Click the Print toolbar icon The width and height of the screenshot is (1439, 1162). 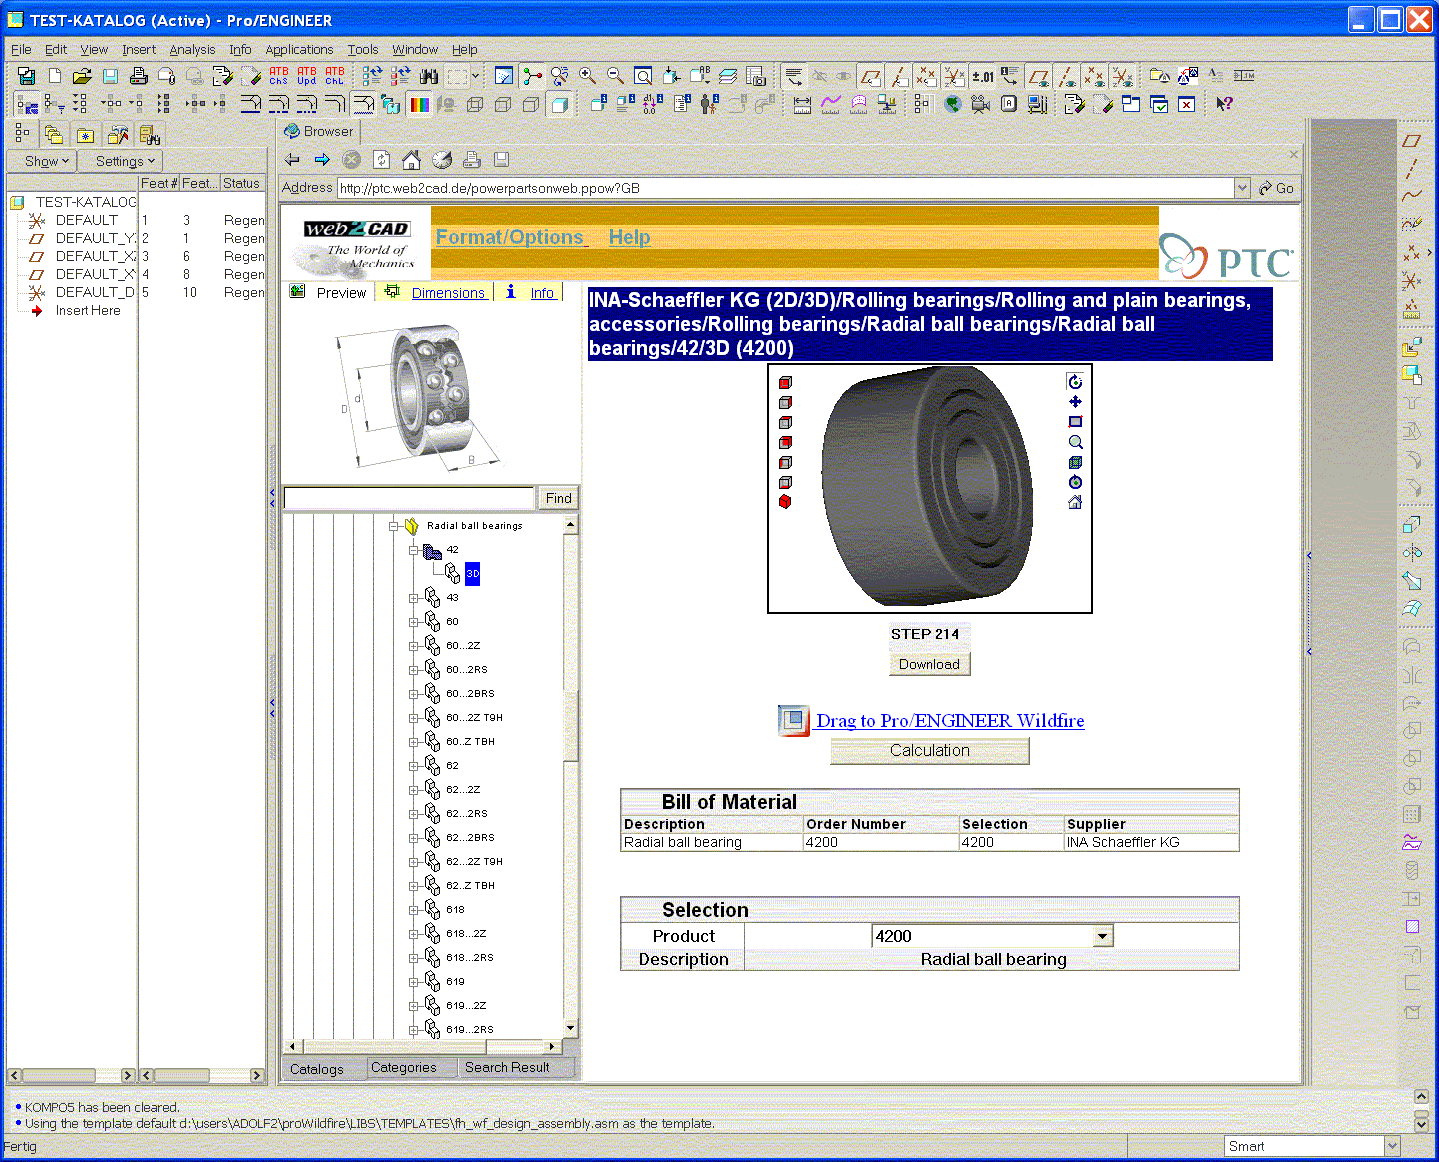139,76
